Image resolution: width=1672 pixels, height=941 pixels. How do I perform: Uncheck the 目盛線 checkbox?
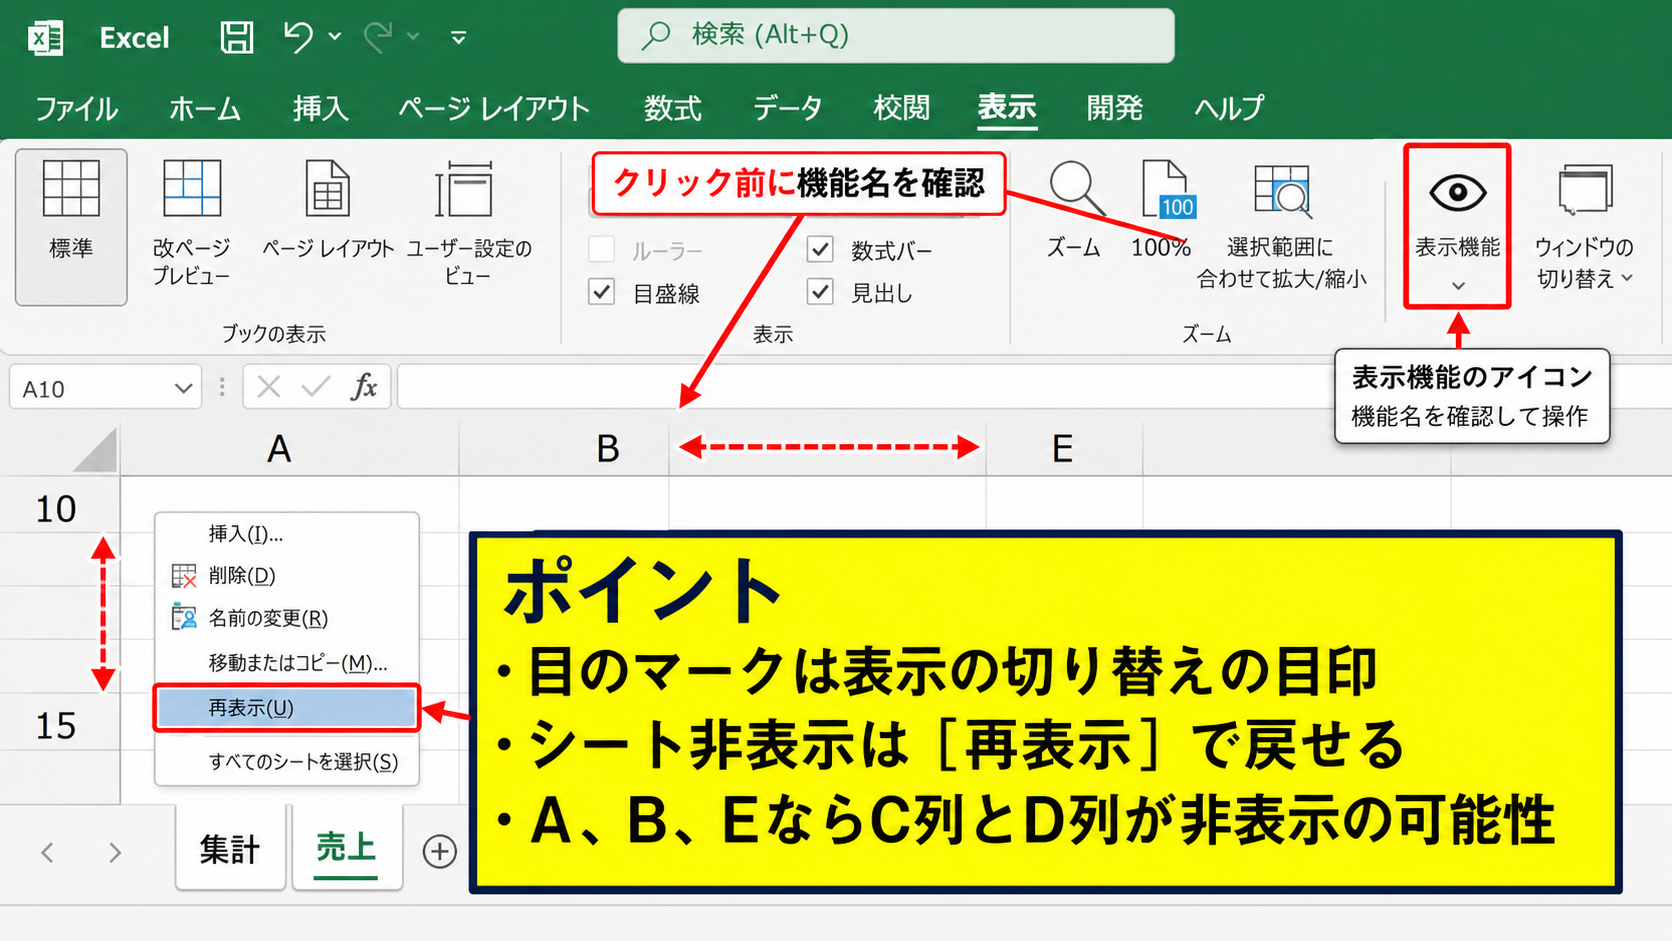click(601, 292)
